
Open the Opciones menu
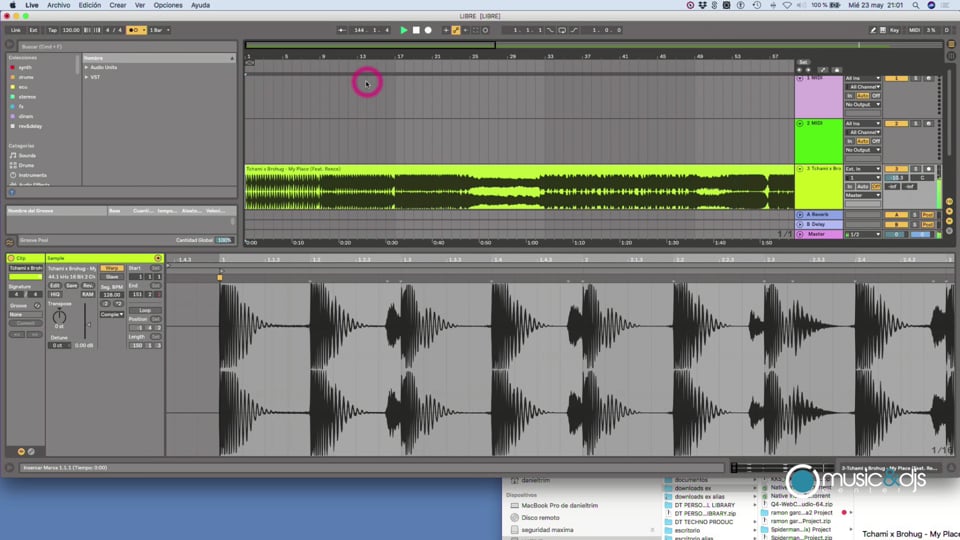click(168, 5)
